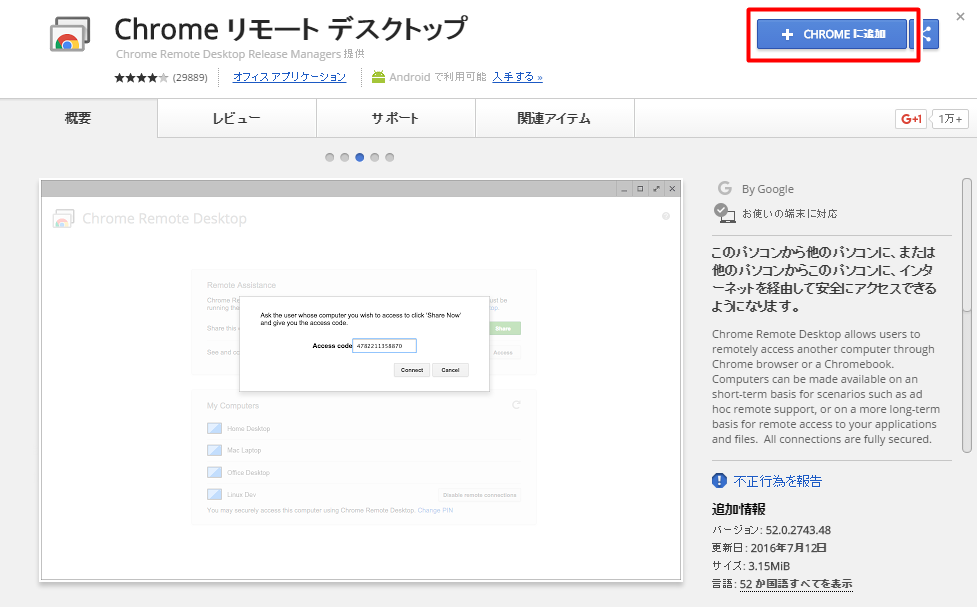
Task: Close the store detail overlay with X
Action: click(x=960, y=17)
